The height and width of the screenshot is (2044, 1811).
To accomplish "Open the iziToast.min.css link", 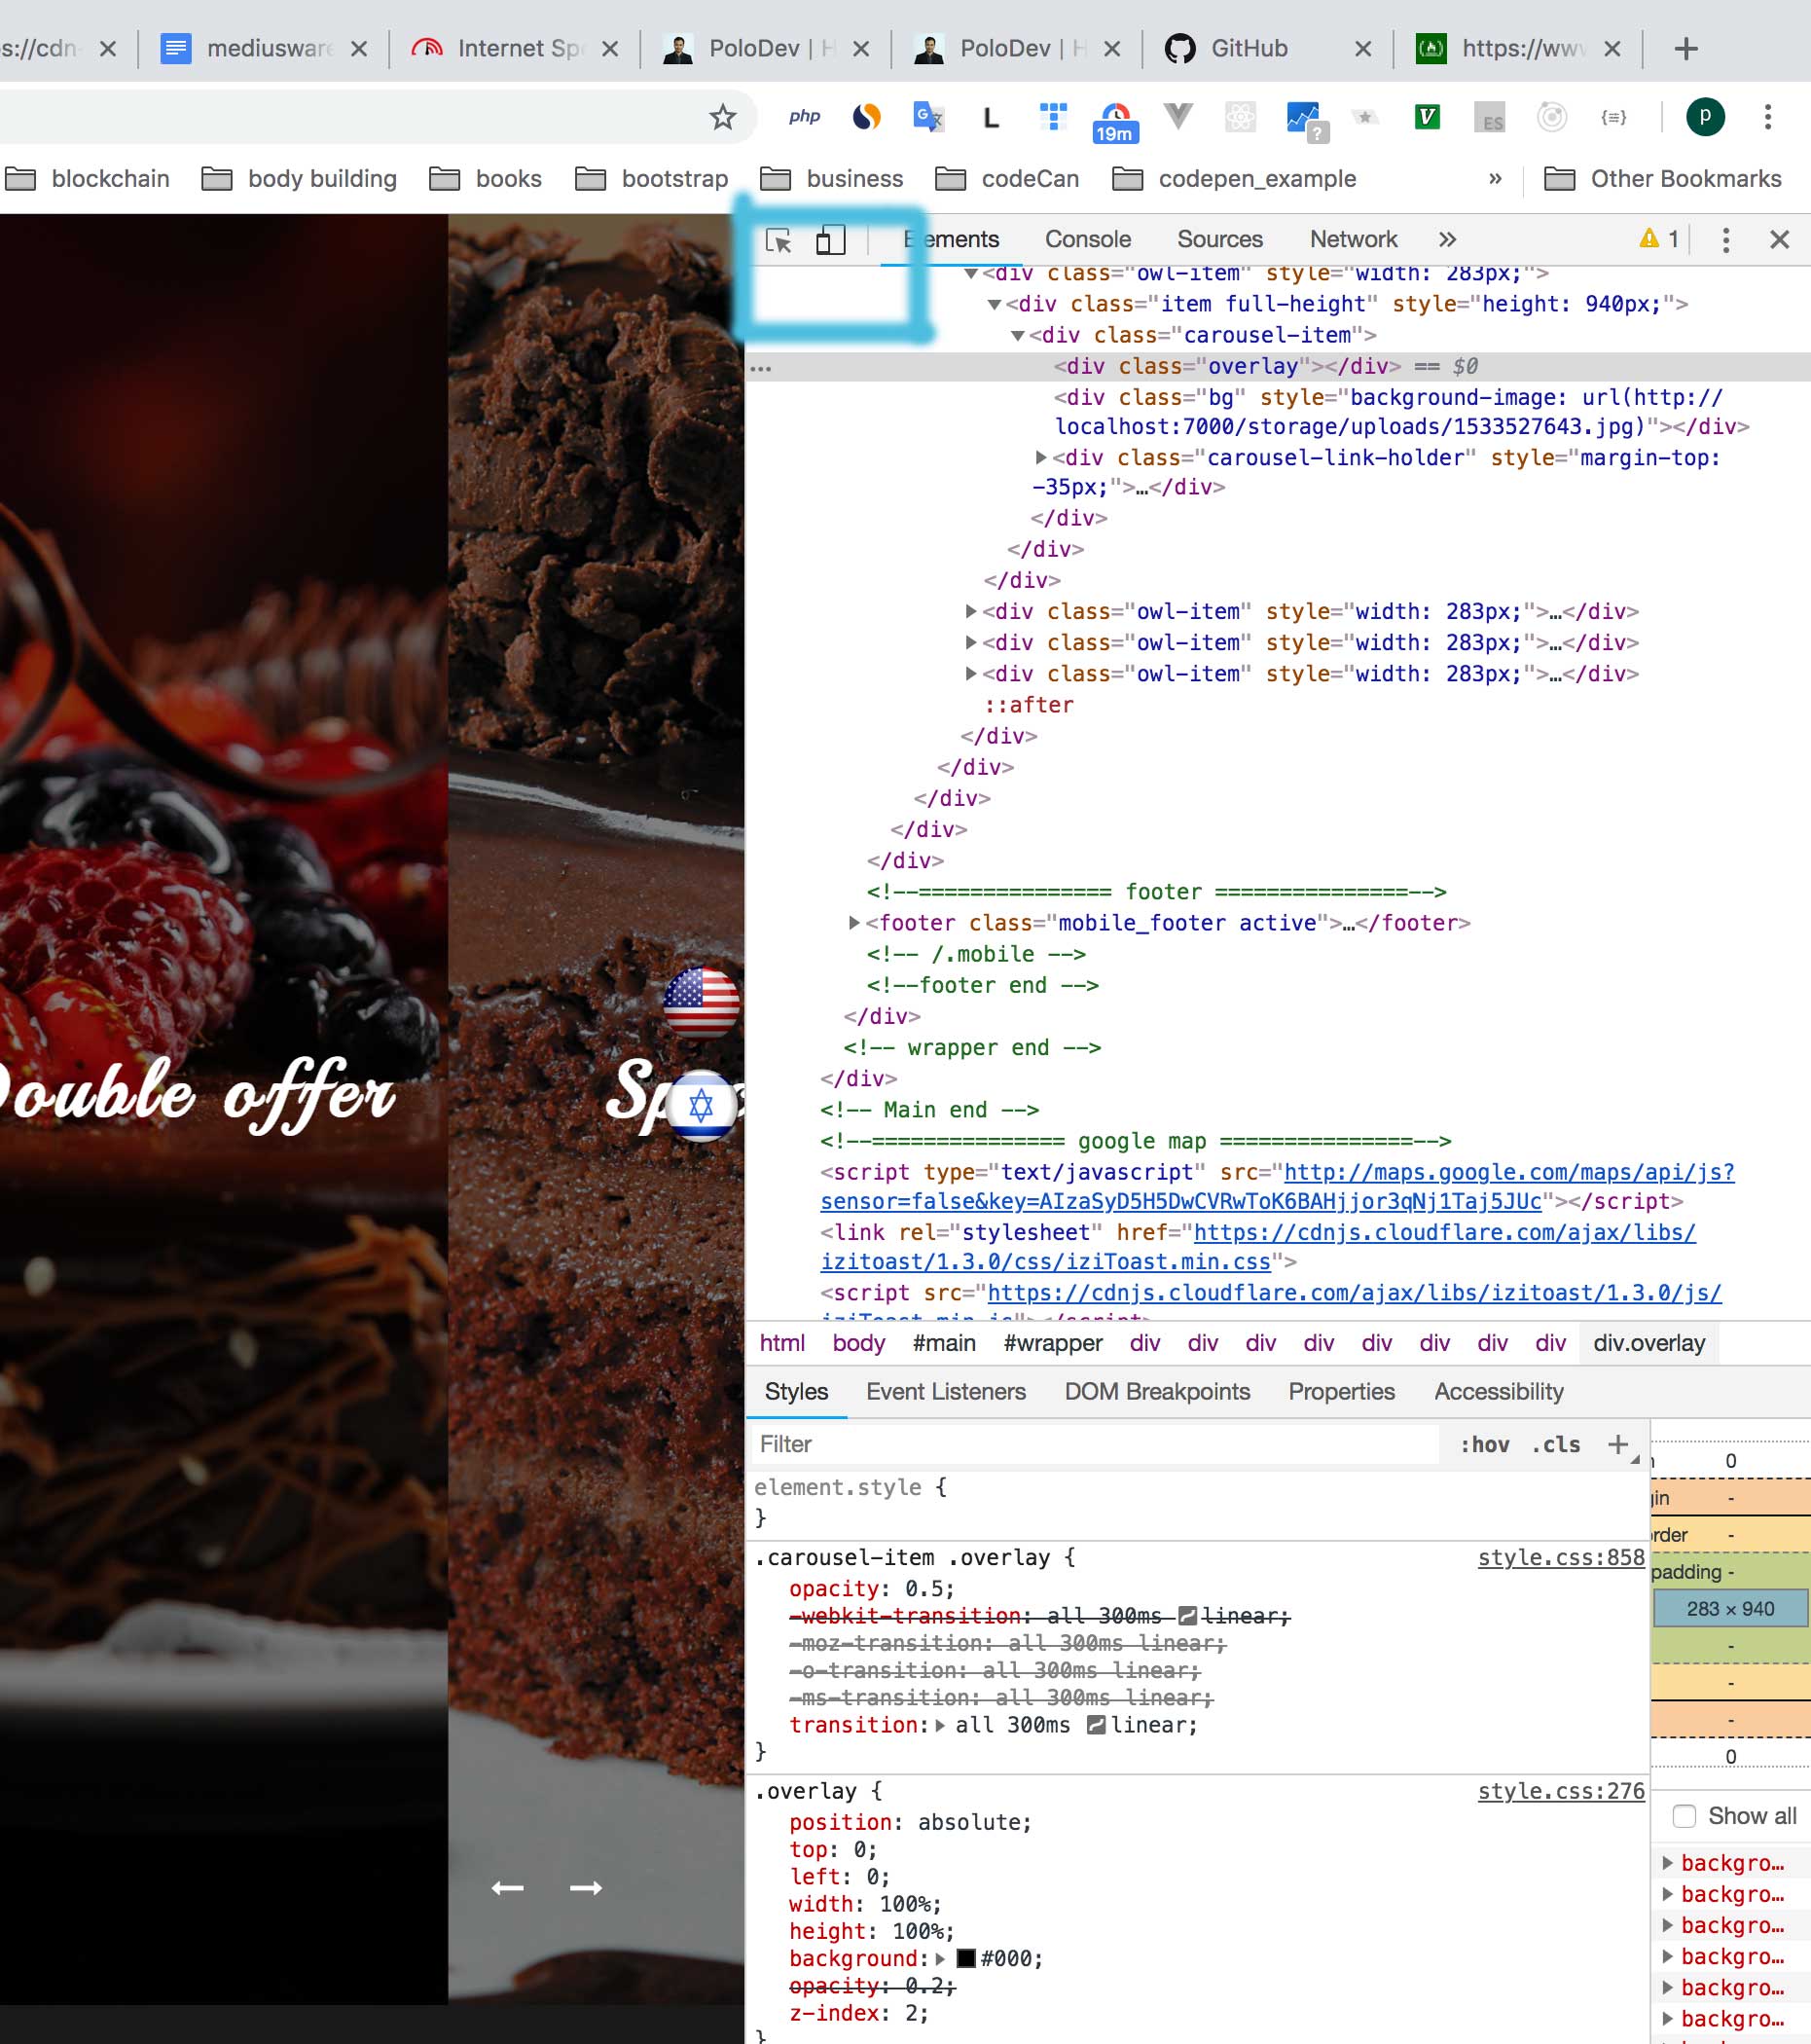I will click(1258, 1247).
